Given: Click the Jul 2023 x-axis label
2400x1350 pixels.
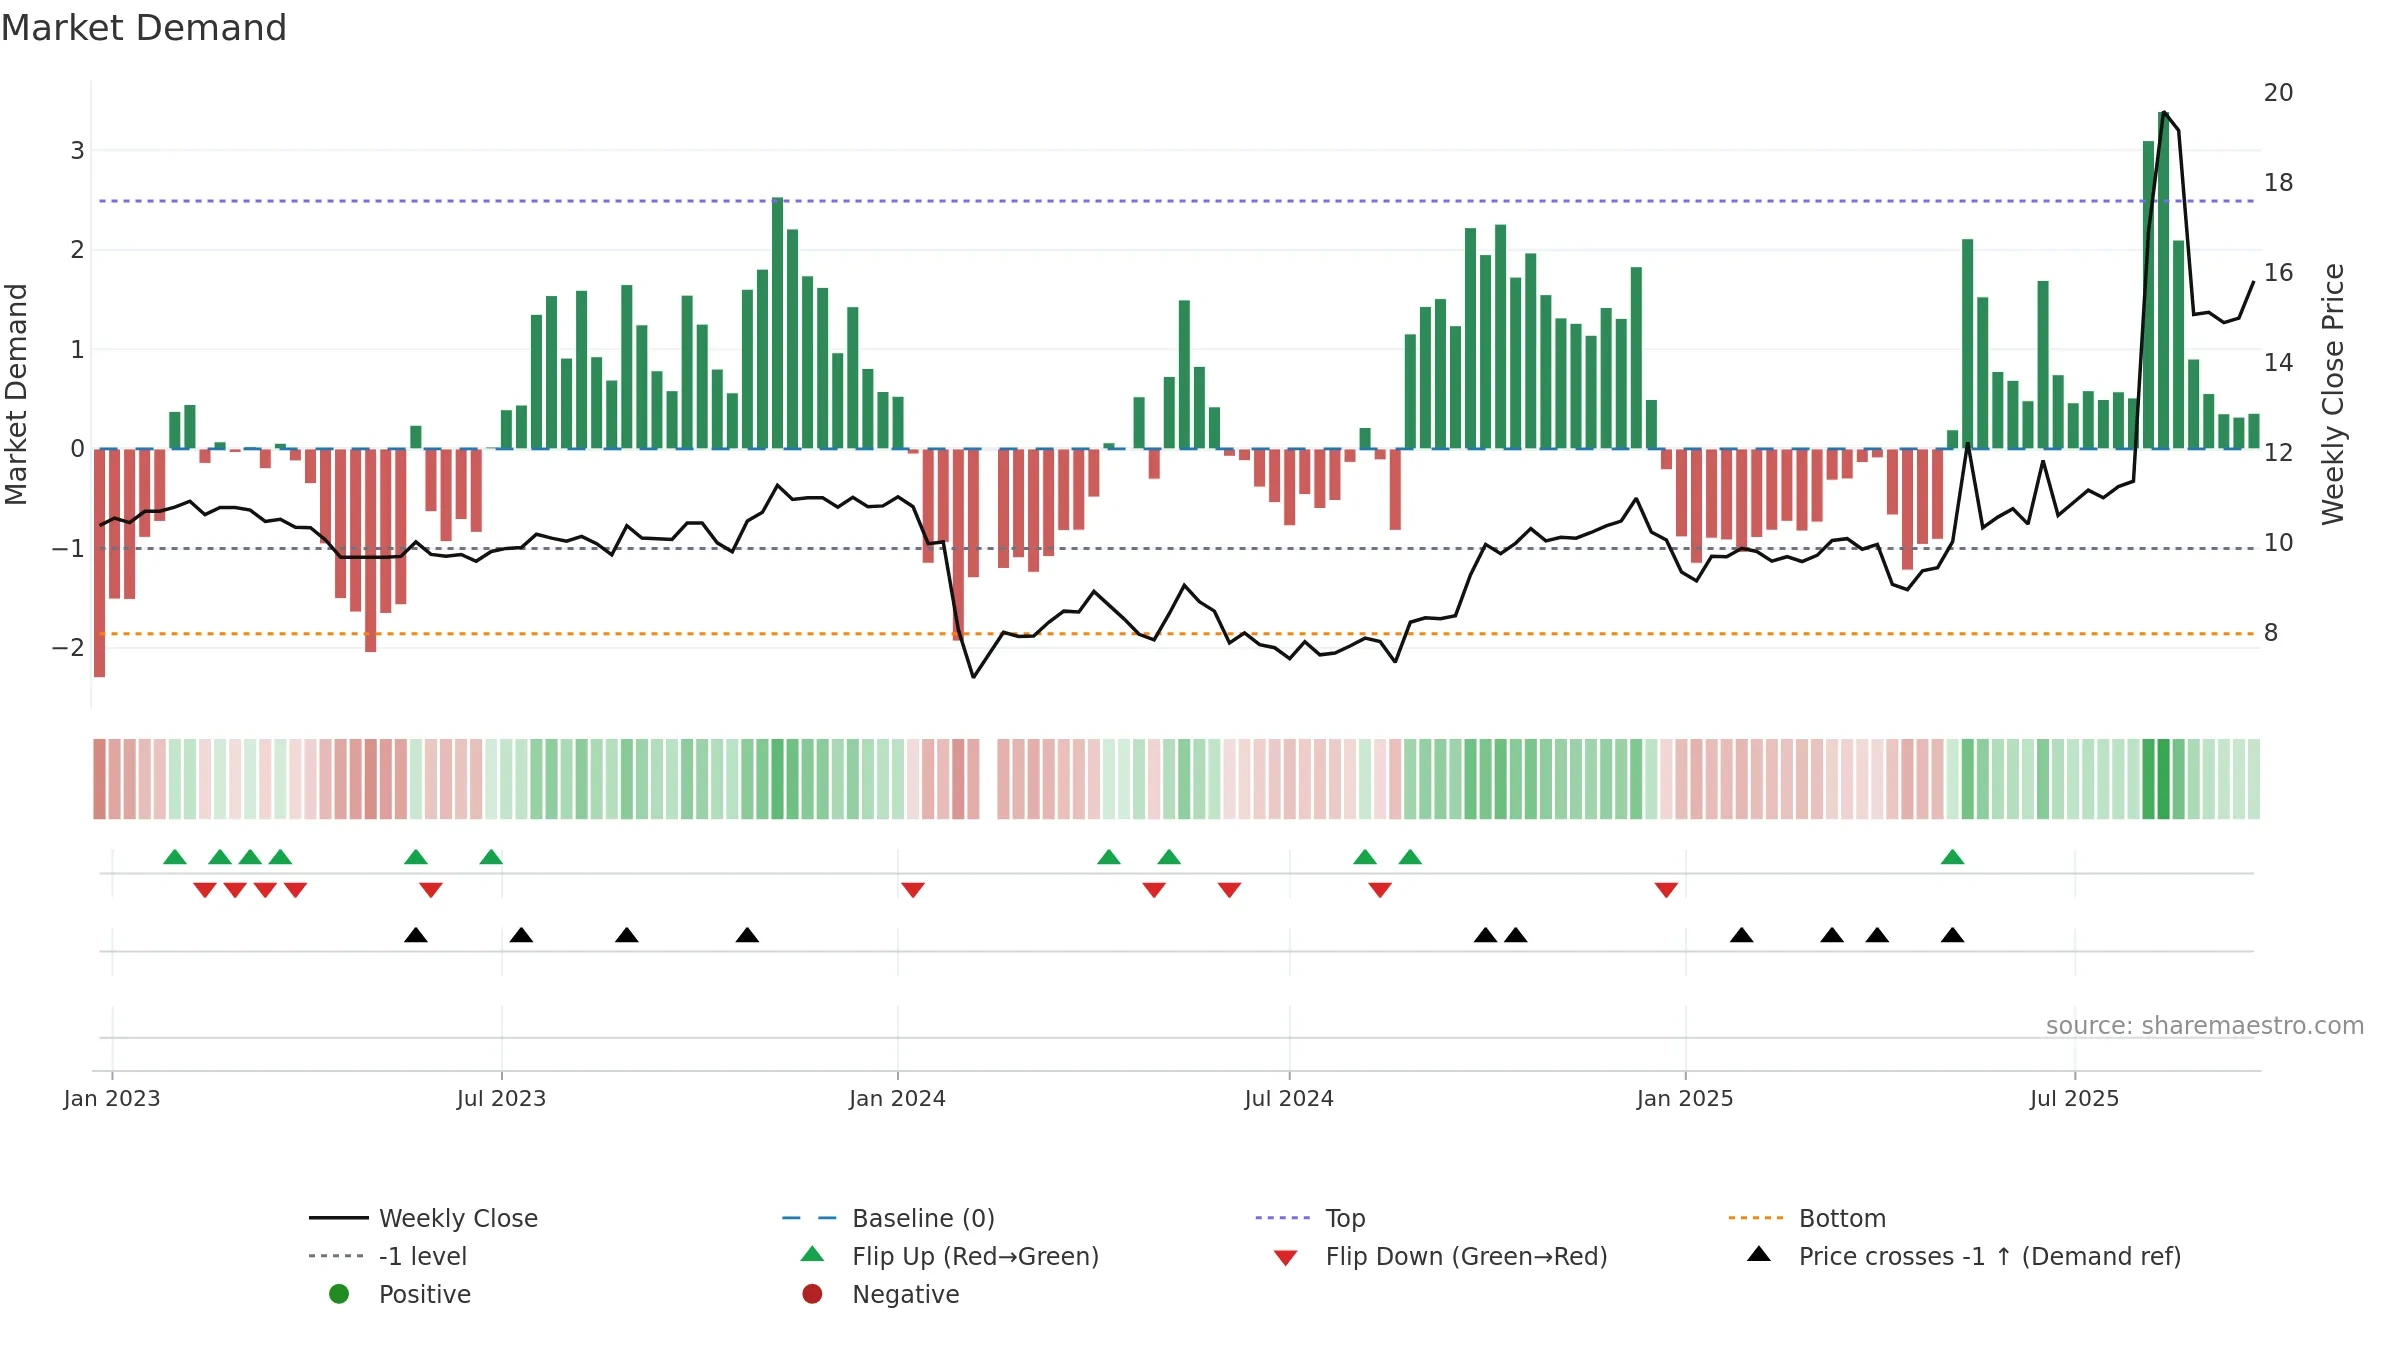Looking at the screenshot, I should click(x=501, y=1098).
